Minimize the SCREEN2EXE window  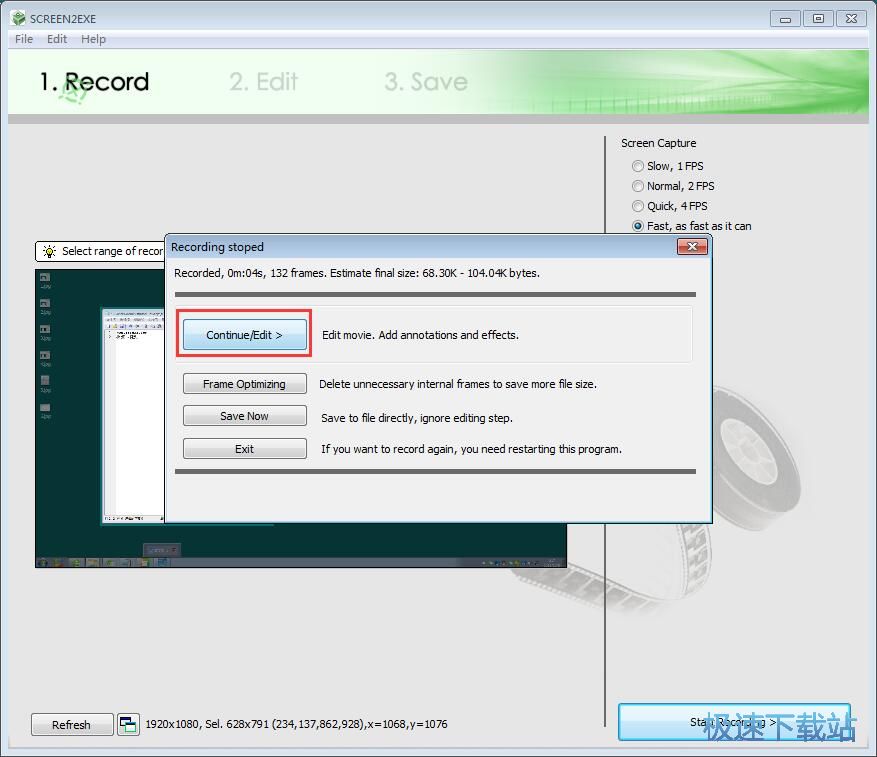[x=785, y=19]
